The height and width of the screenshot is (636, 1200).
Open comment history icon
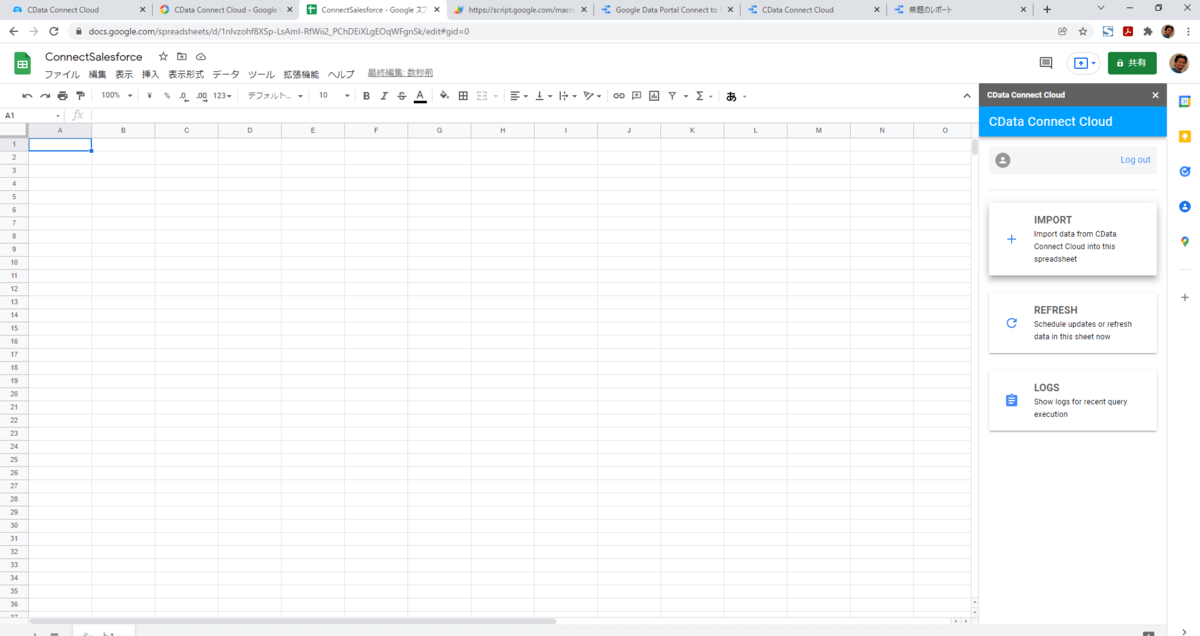[1046, 63]
